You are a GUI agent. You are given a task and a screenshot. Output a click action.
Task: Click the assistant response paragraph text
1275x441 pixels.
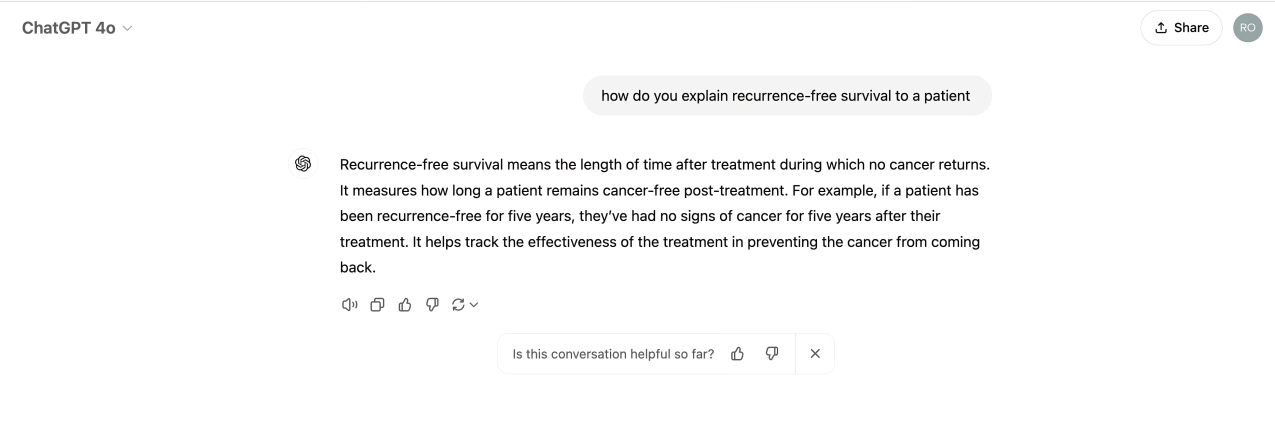point(665,216)
